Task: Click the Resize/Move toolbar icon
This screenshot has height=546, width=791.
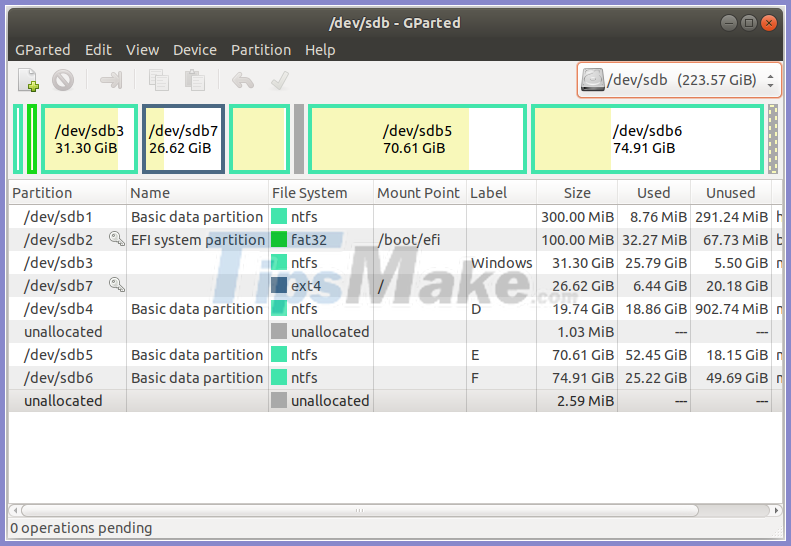Action: (x=111, y=80)
